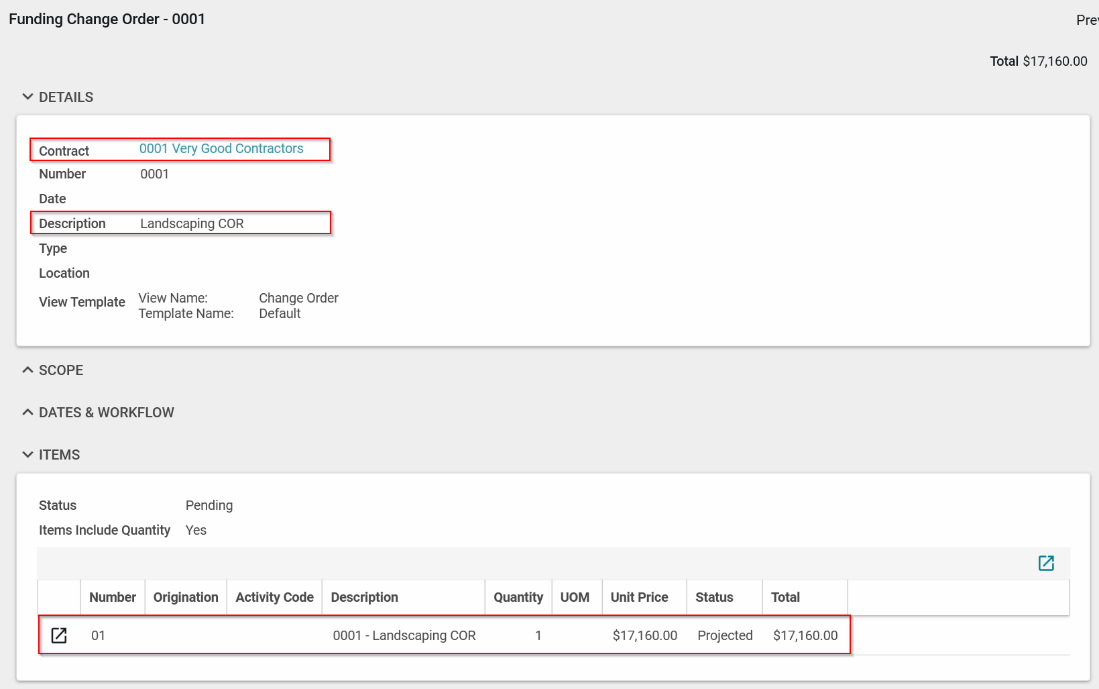Expand the DATES & WORKFLOW section

pos(98,412)
